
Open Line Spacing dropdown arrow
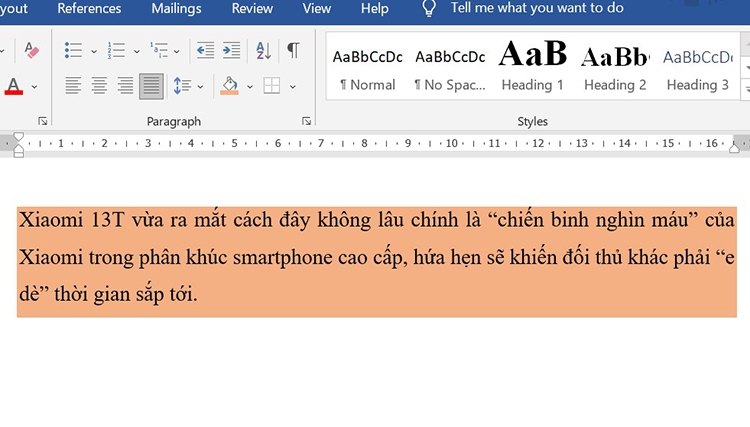point(200,87)
